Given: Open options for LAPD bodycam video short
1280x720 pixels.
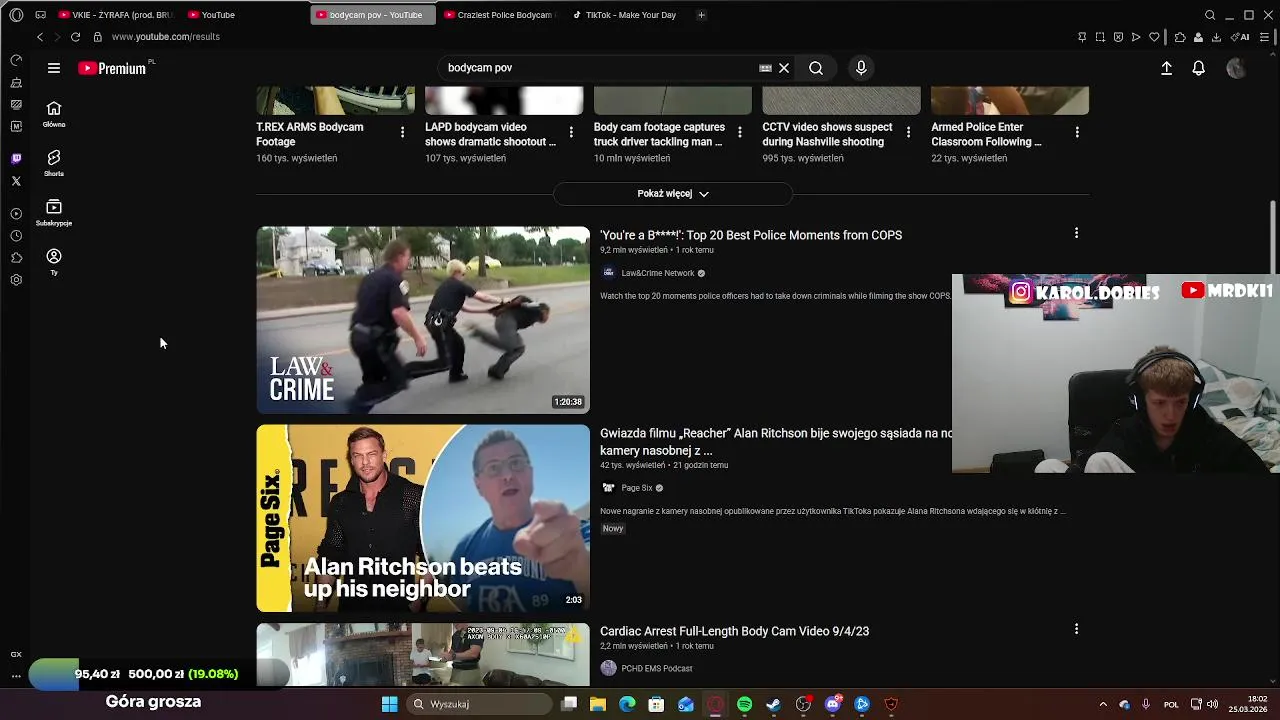Looking at the screenshot, I should (x=571, y=132).
